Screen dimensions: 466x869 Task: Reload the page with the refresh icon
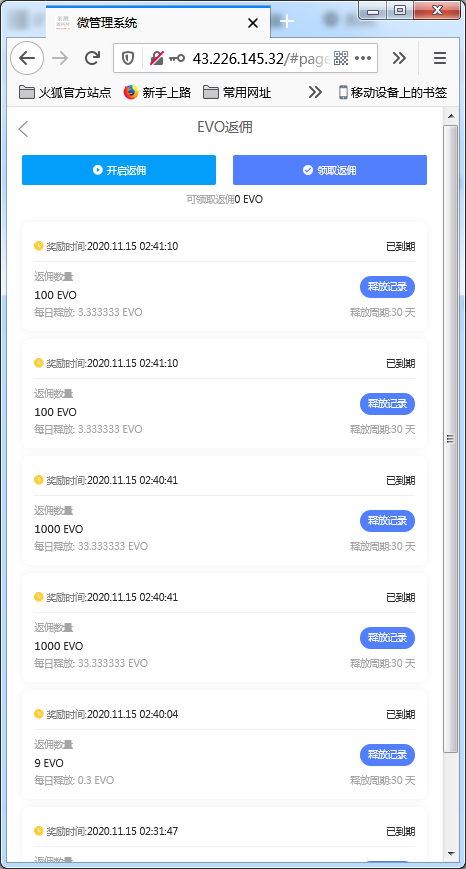click(92, 58)
